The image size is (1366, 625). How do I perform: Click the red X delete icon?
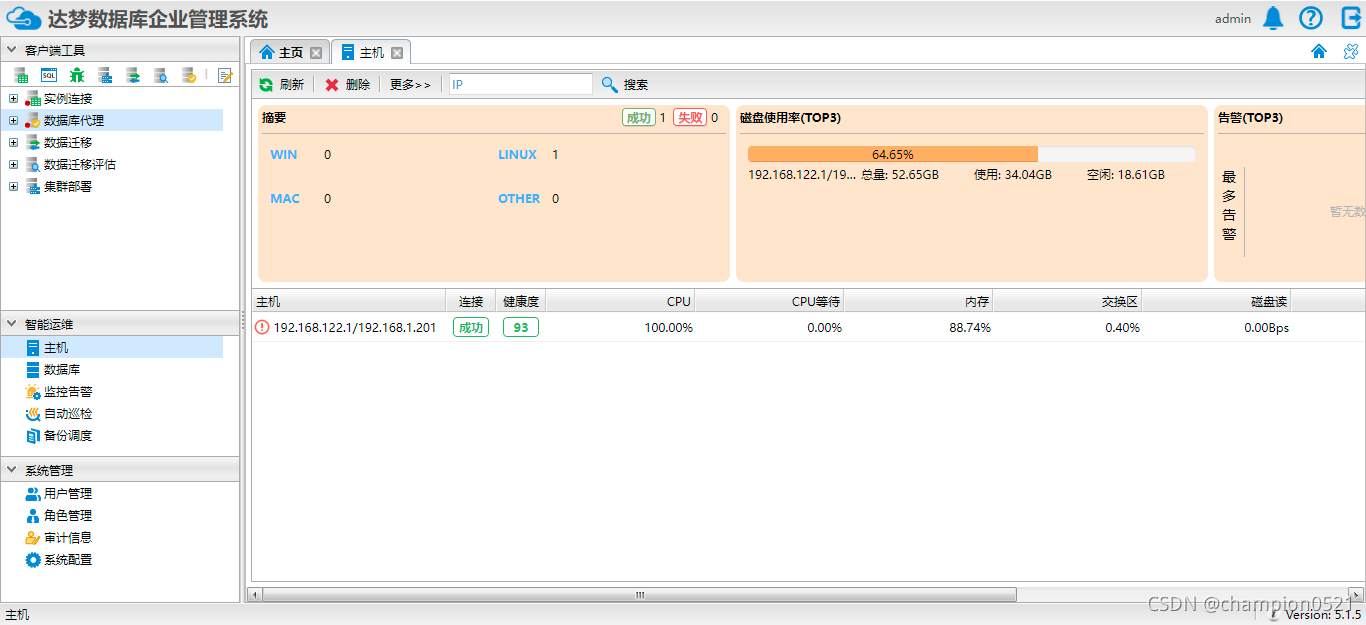(332, 85)
